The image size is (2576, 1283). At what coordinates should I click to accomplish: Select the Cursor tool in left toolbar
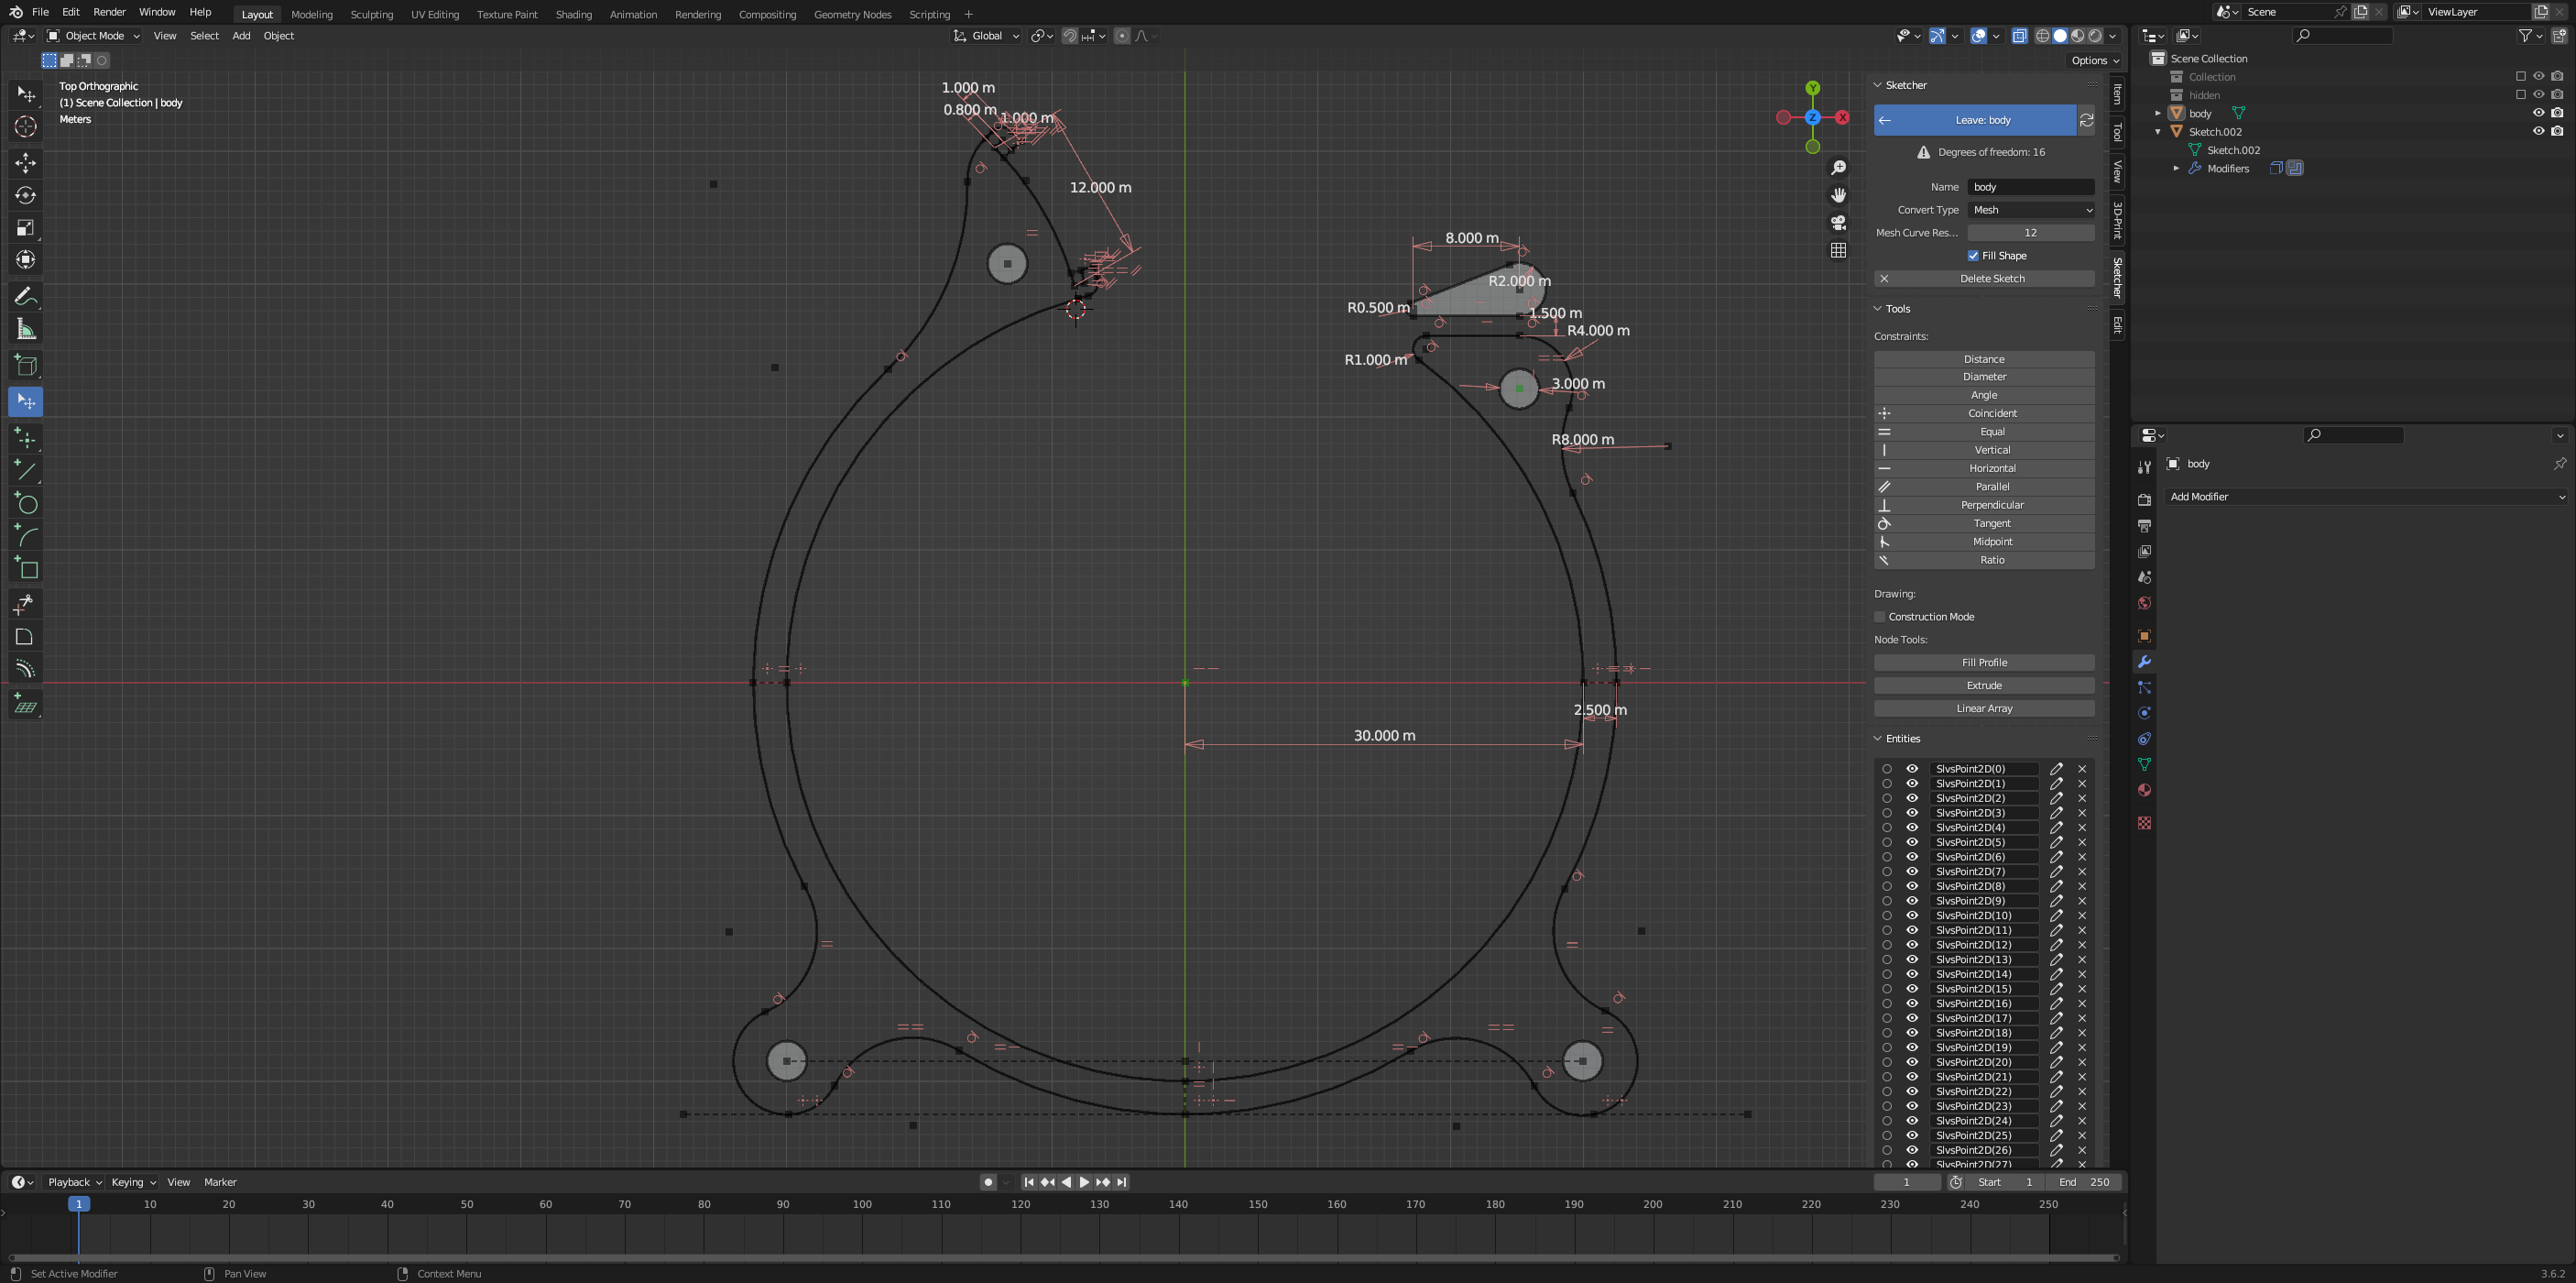click(x=26, y=127)
